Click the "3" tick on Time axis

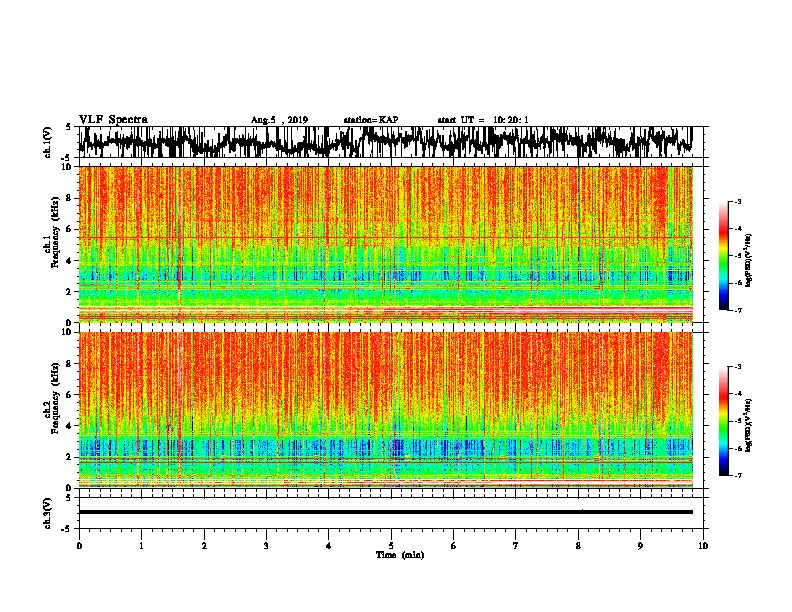point(266,546)
